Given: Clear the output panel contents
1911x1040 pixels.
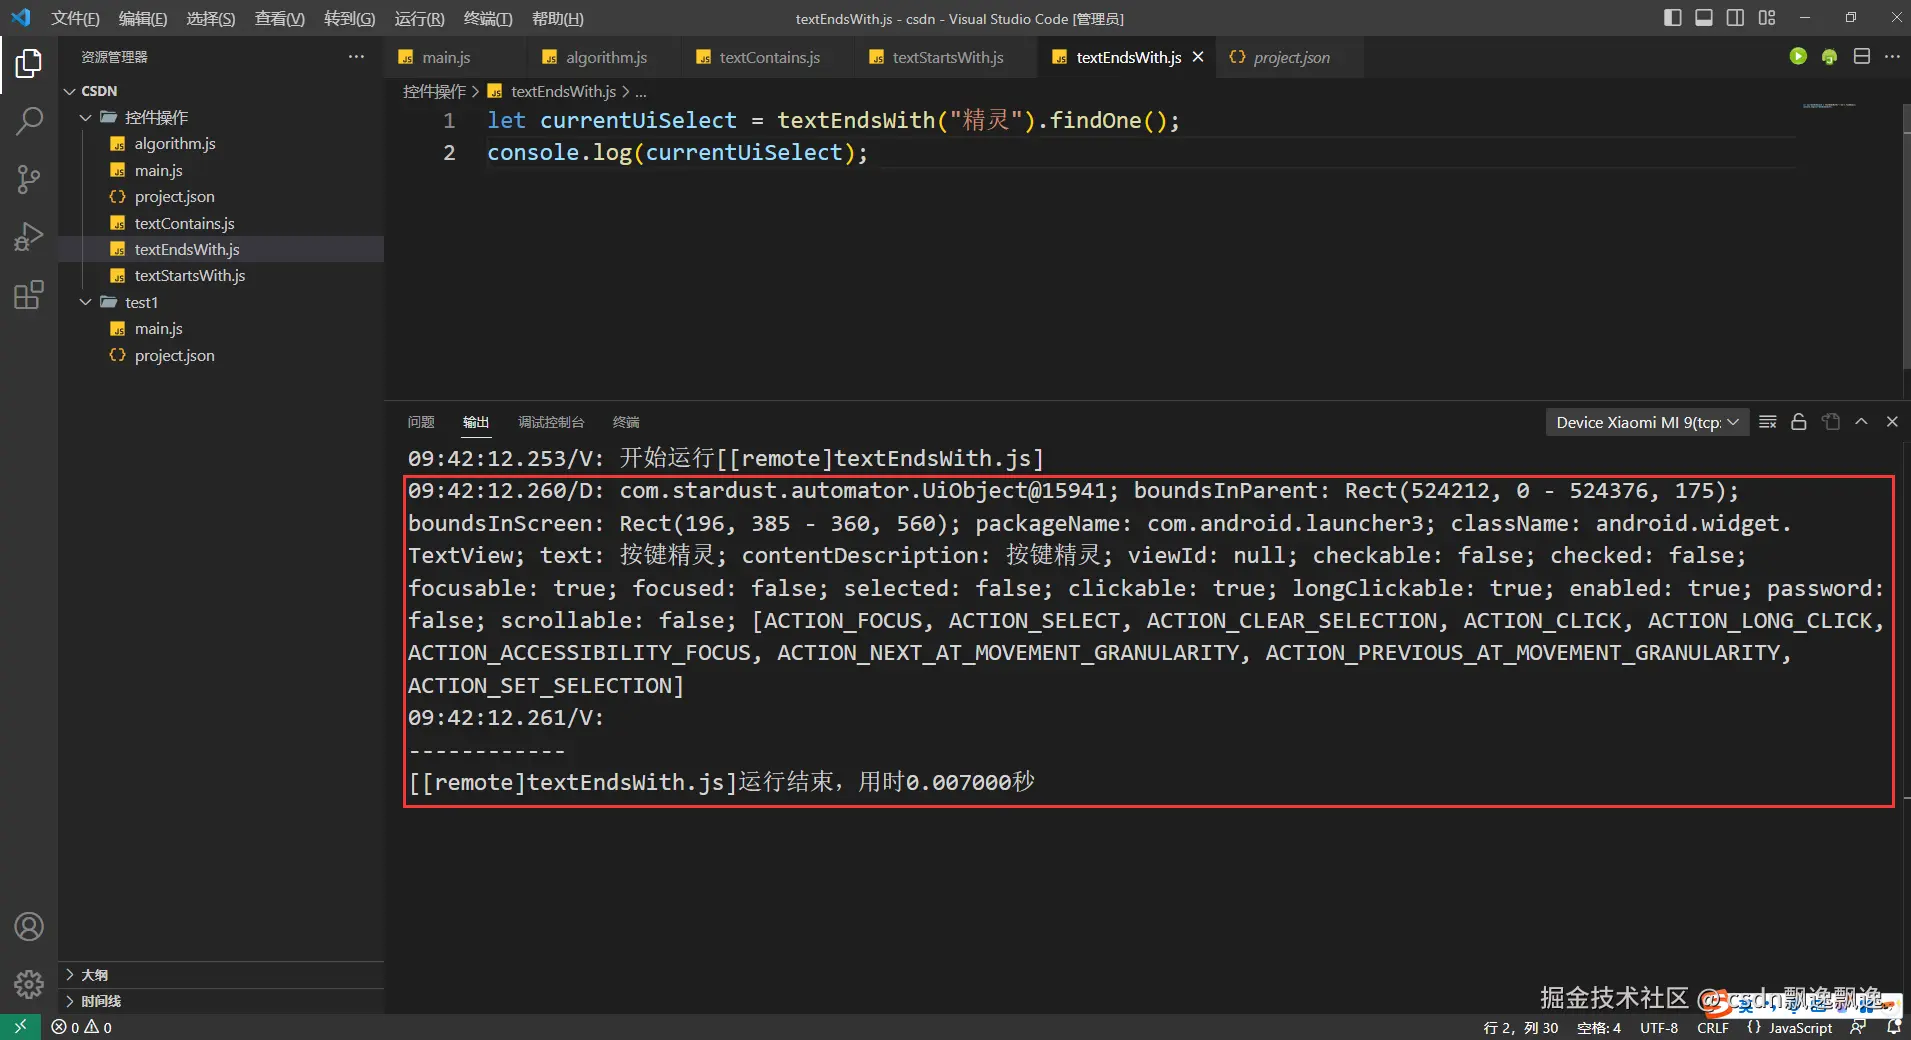Looking at the screenshot, I should 1768,422.
